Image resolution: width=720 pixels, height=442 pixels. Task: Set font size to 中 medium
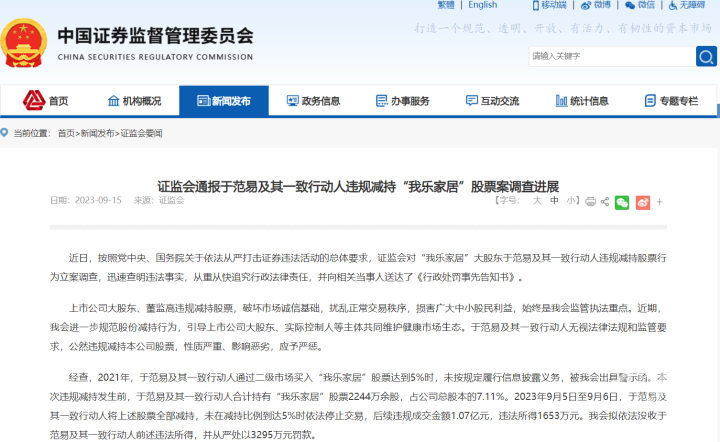click(x=554, y=201)
